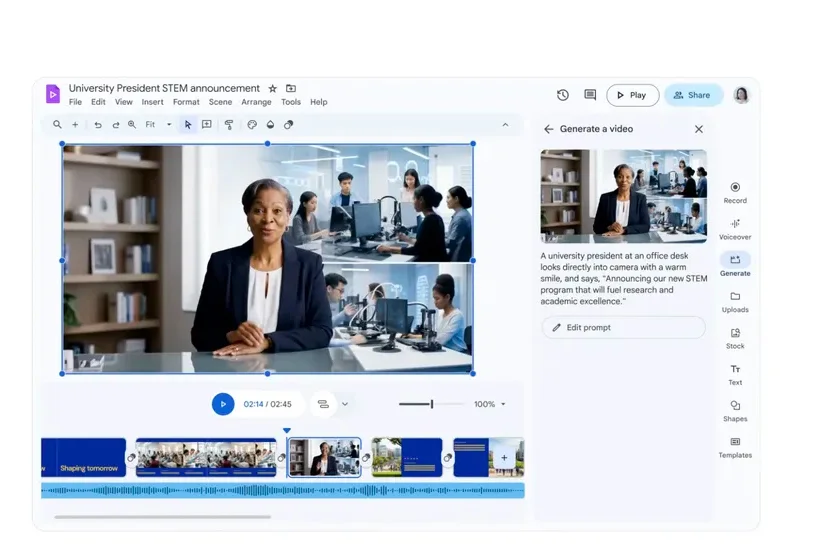Open the Shapes panel
The height and width of the screenshot is (558, 837).
735,410
